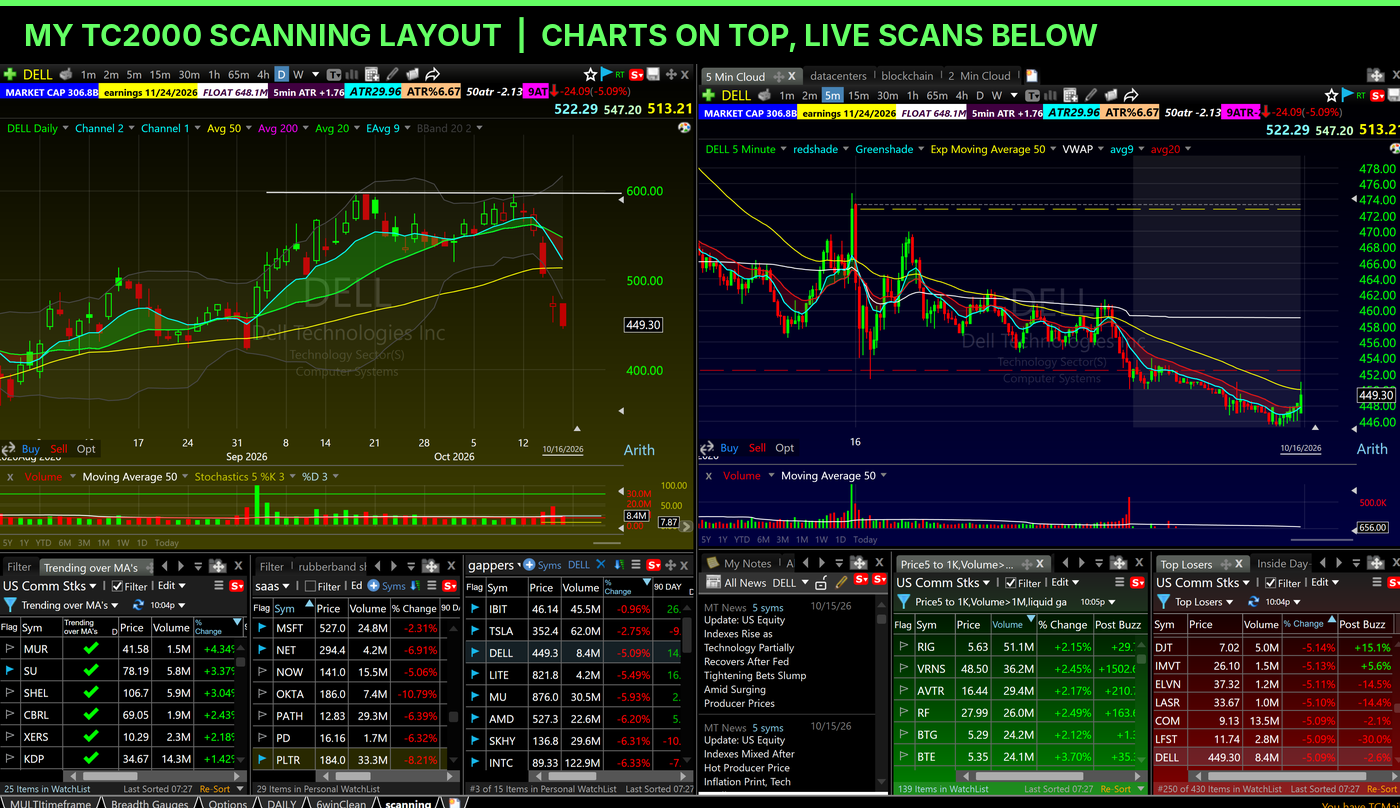Toggle the Filter checkbox in the Price5 to 1K panel
1400x808 pixels.
[1011, 583]
